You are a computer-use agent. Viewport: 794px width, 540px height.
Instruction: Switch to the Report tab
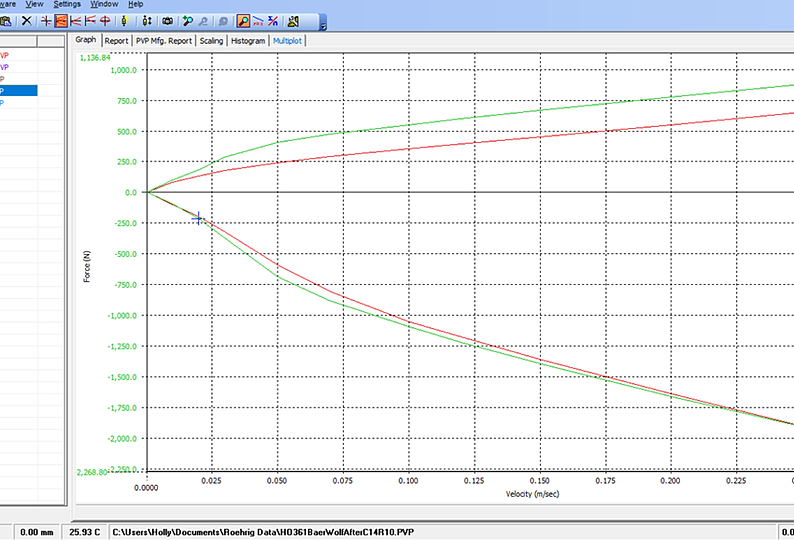click(x=116, y=41)
